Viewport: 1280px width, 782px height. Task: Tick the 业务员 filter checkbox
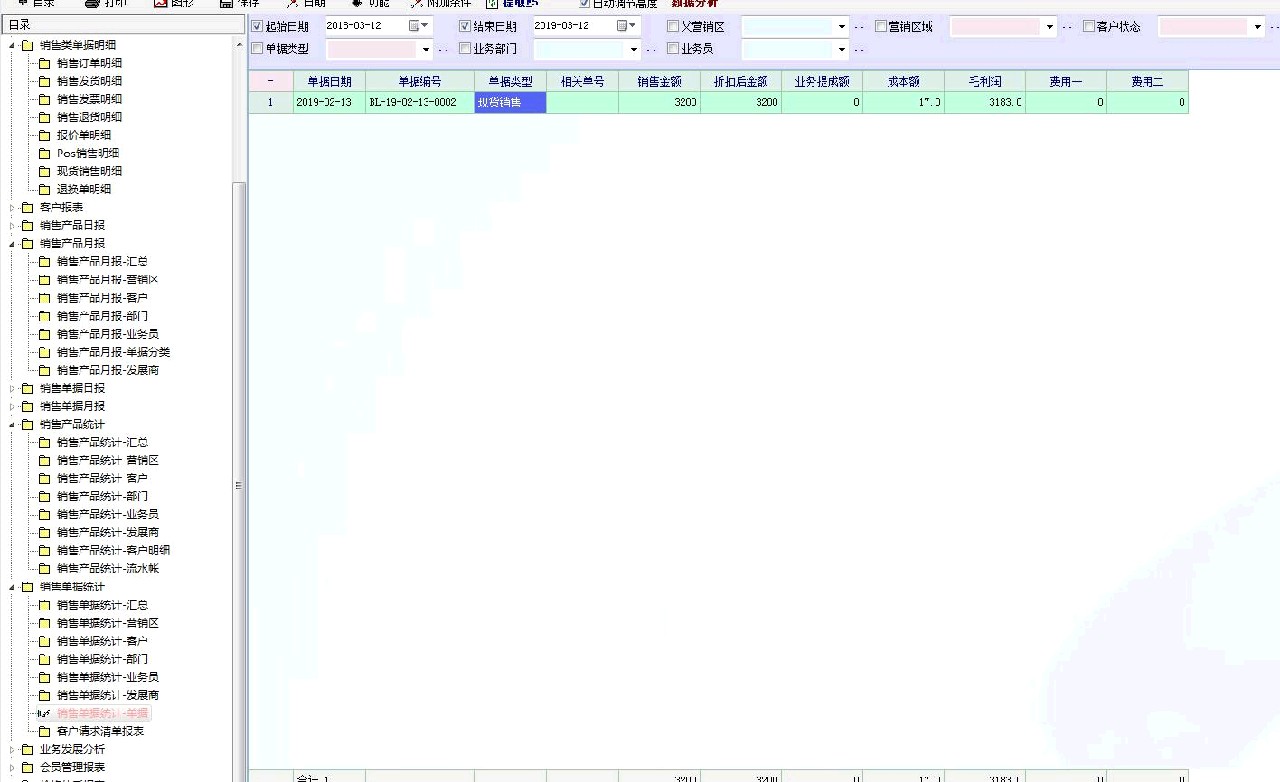point(673,48)
